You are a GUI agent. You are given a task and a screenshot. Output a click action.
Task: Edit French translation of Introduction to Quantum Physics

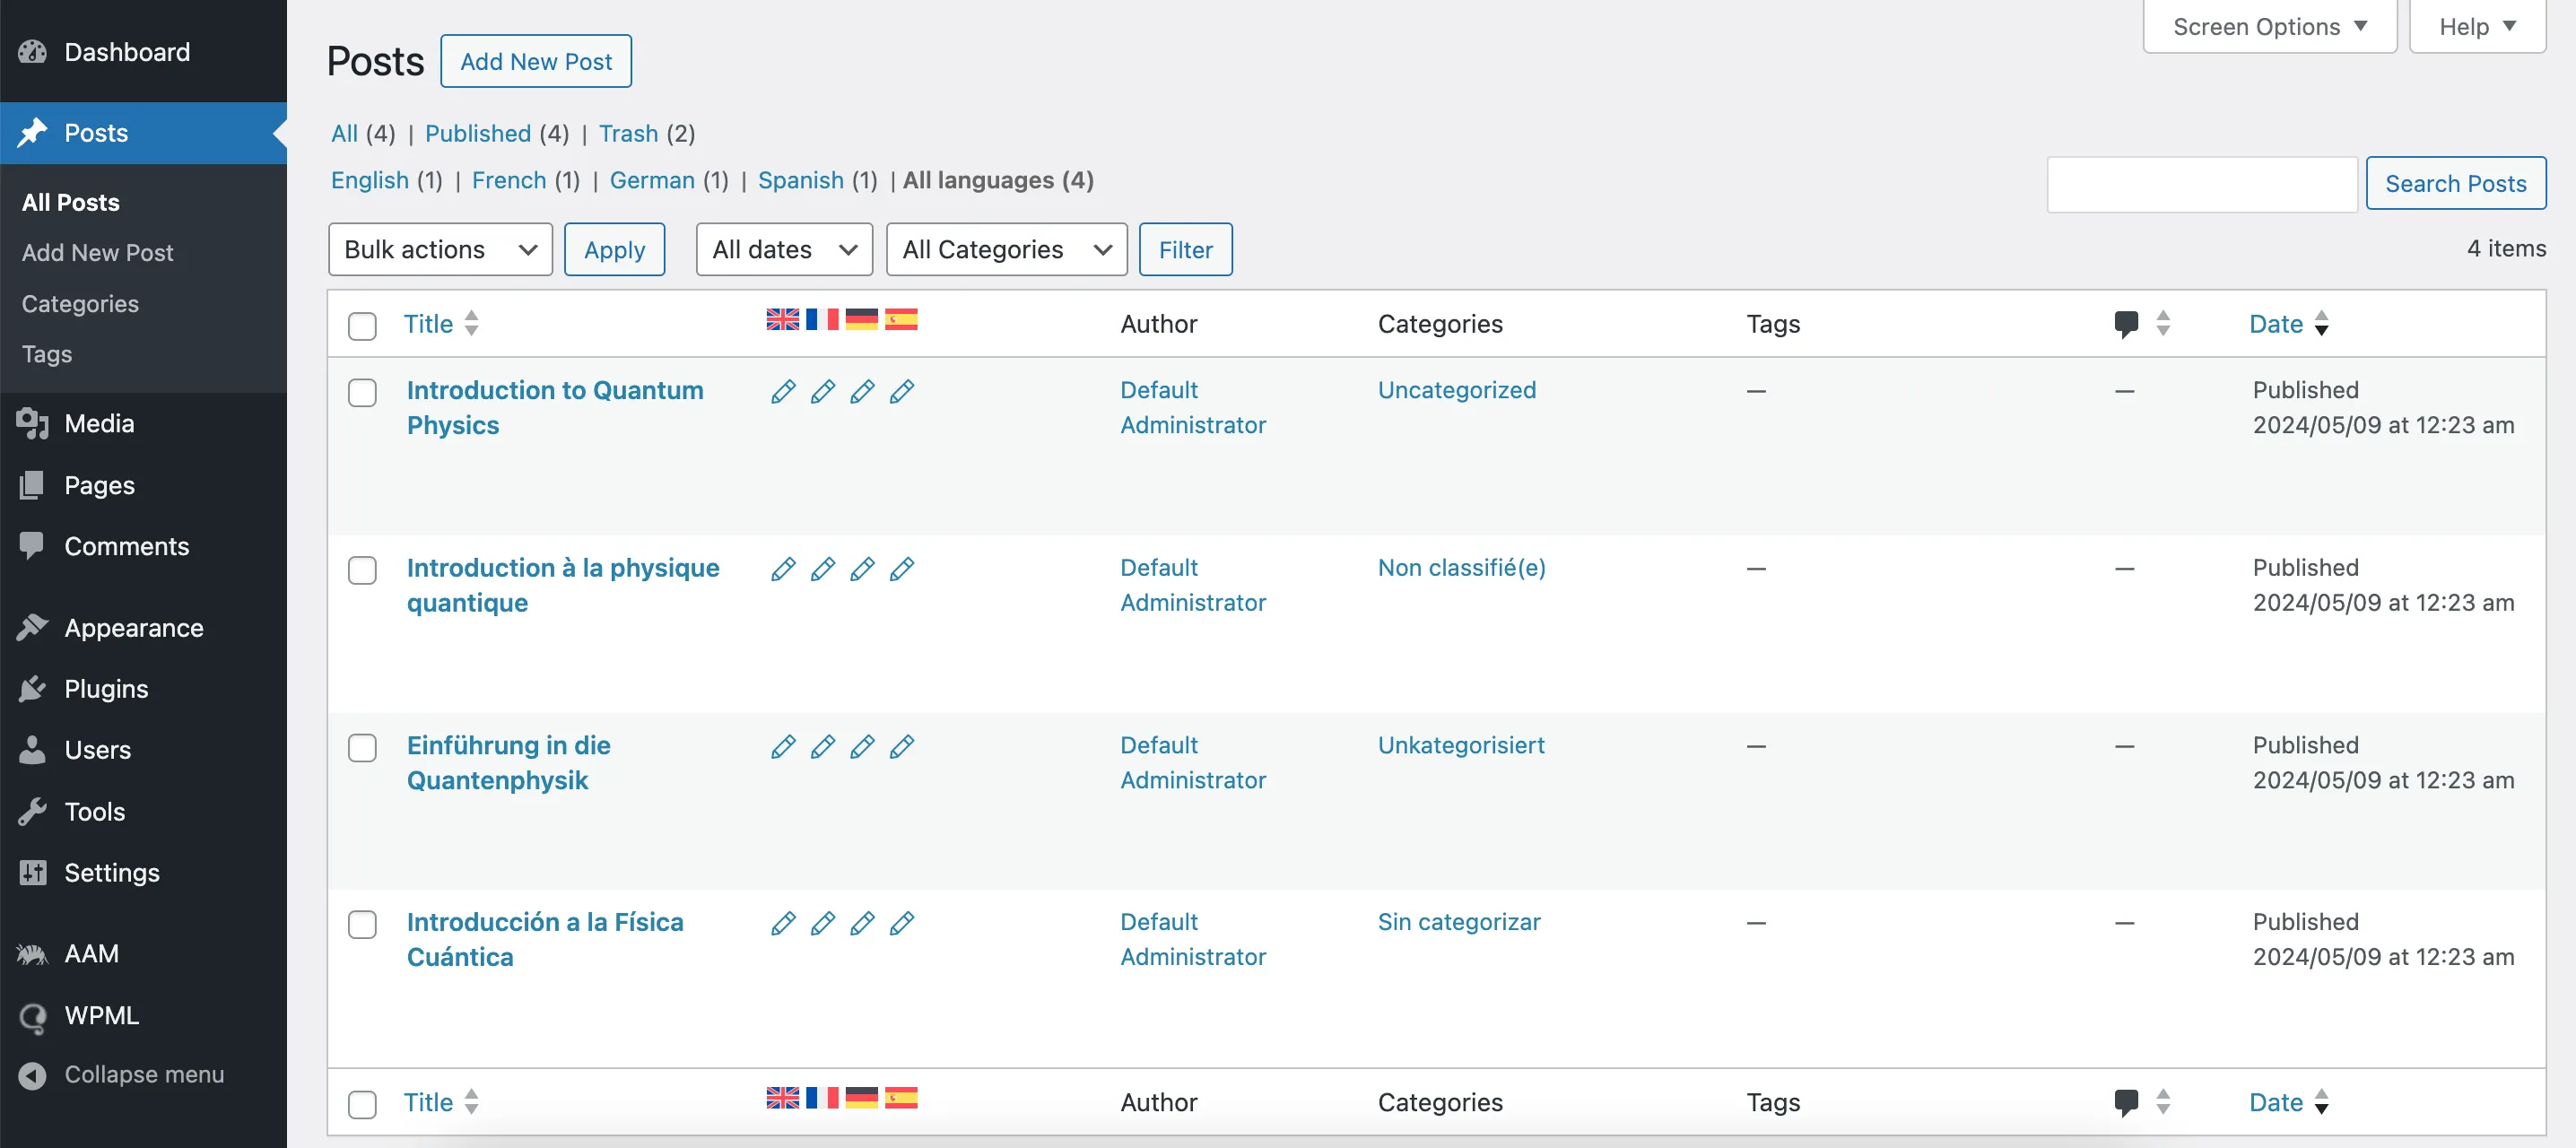823,391
